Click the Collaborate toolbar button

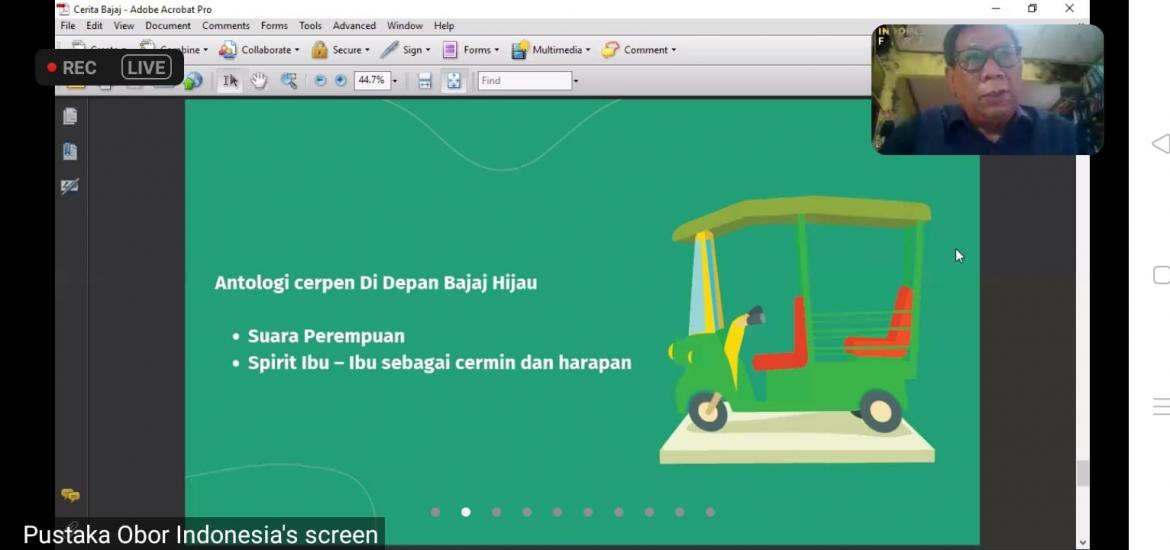click(x=258, y=50)
